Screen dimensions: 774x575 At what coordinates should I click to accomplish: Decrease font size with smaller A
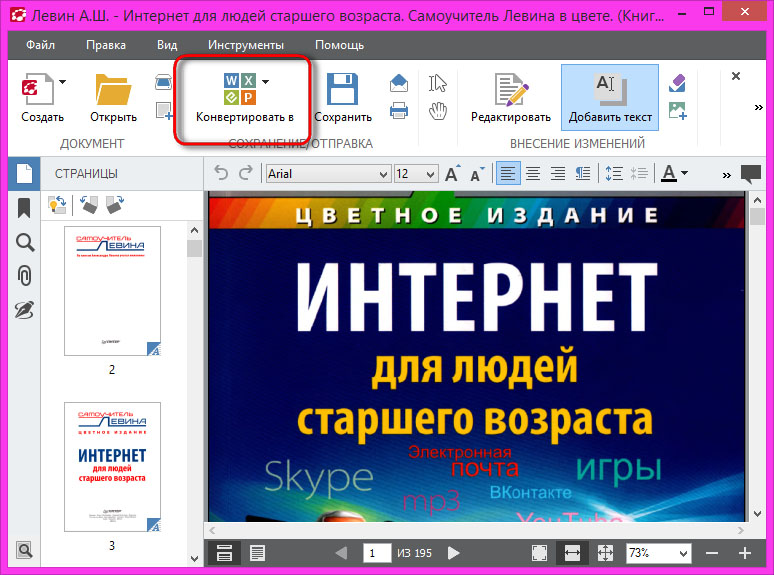coord(477,174)
